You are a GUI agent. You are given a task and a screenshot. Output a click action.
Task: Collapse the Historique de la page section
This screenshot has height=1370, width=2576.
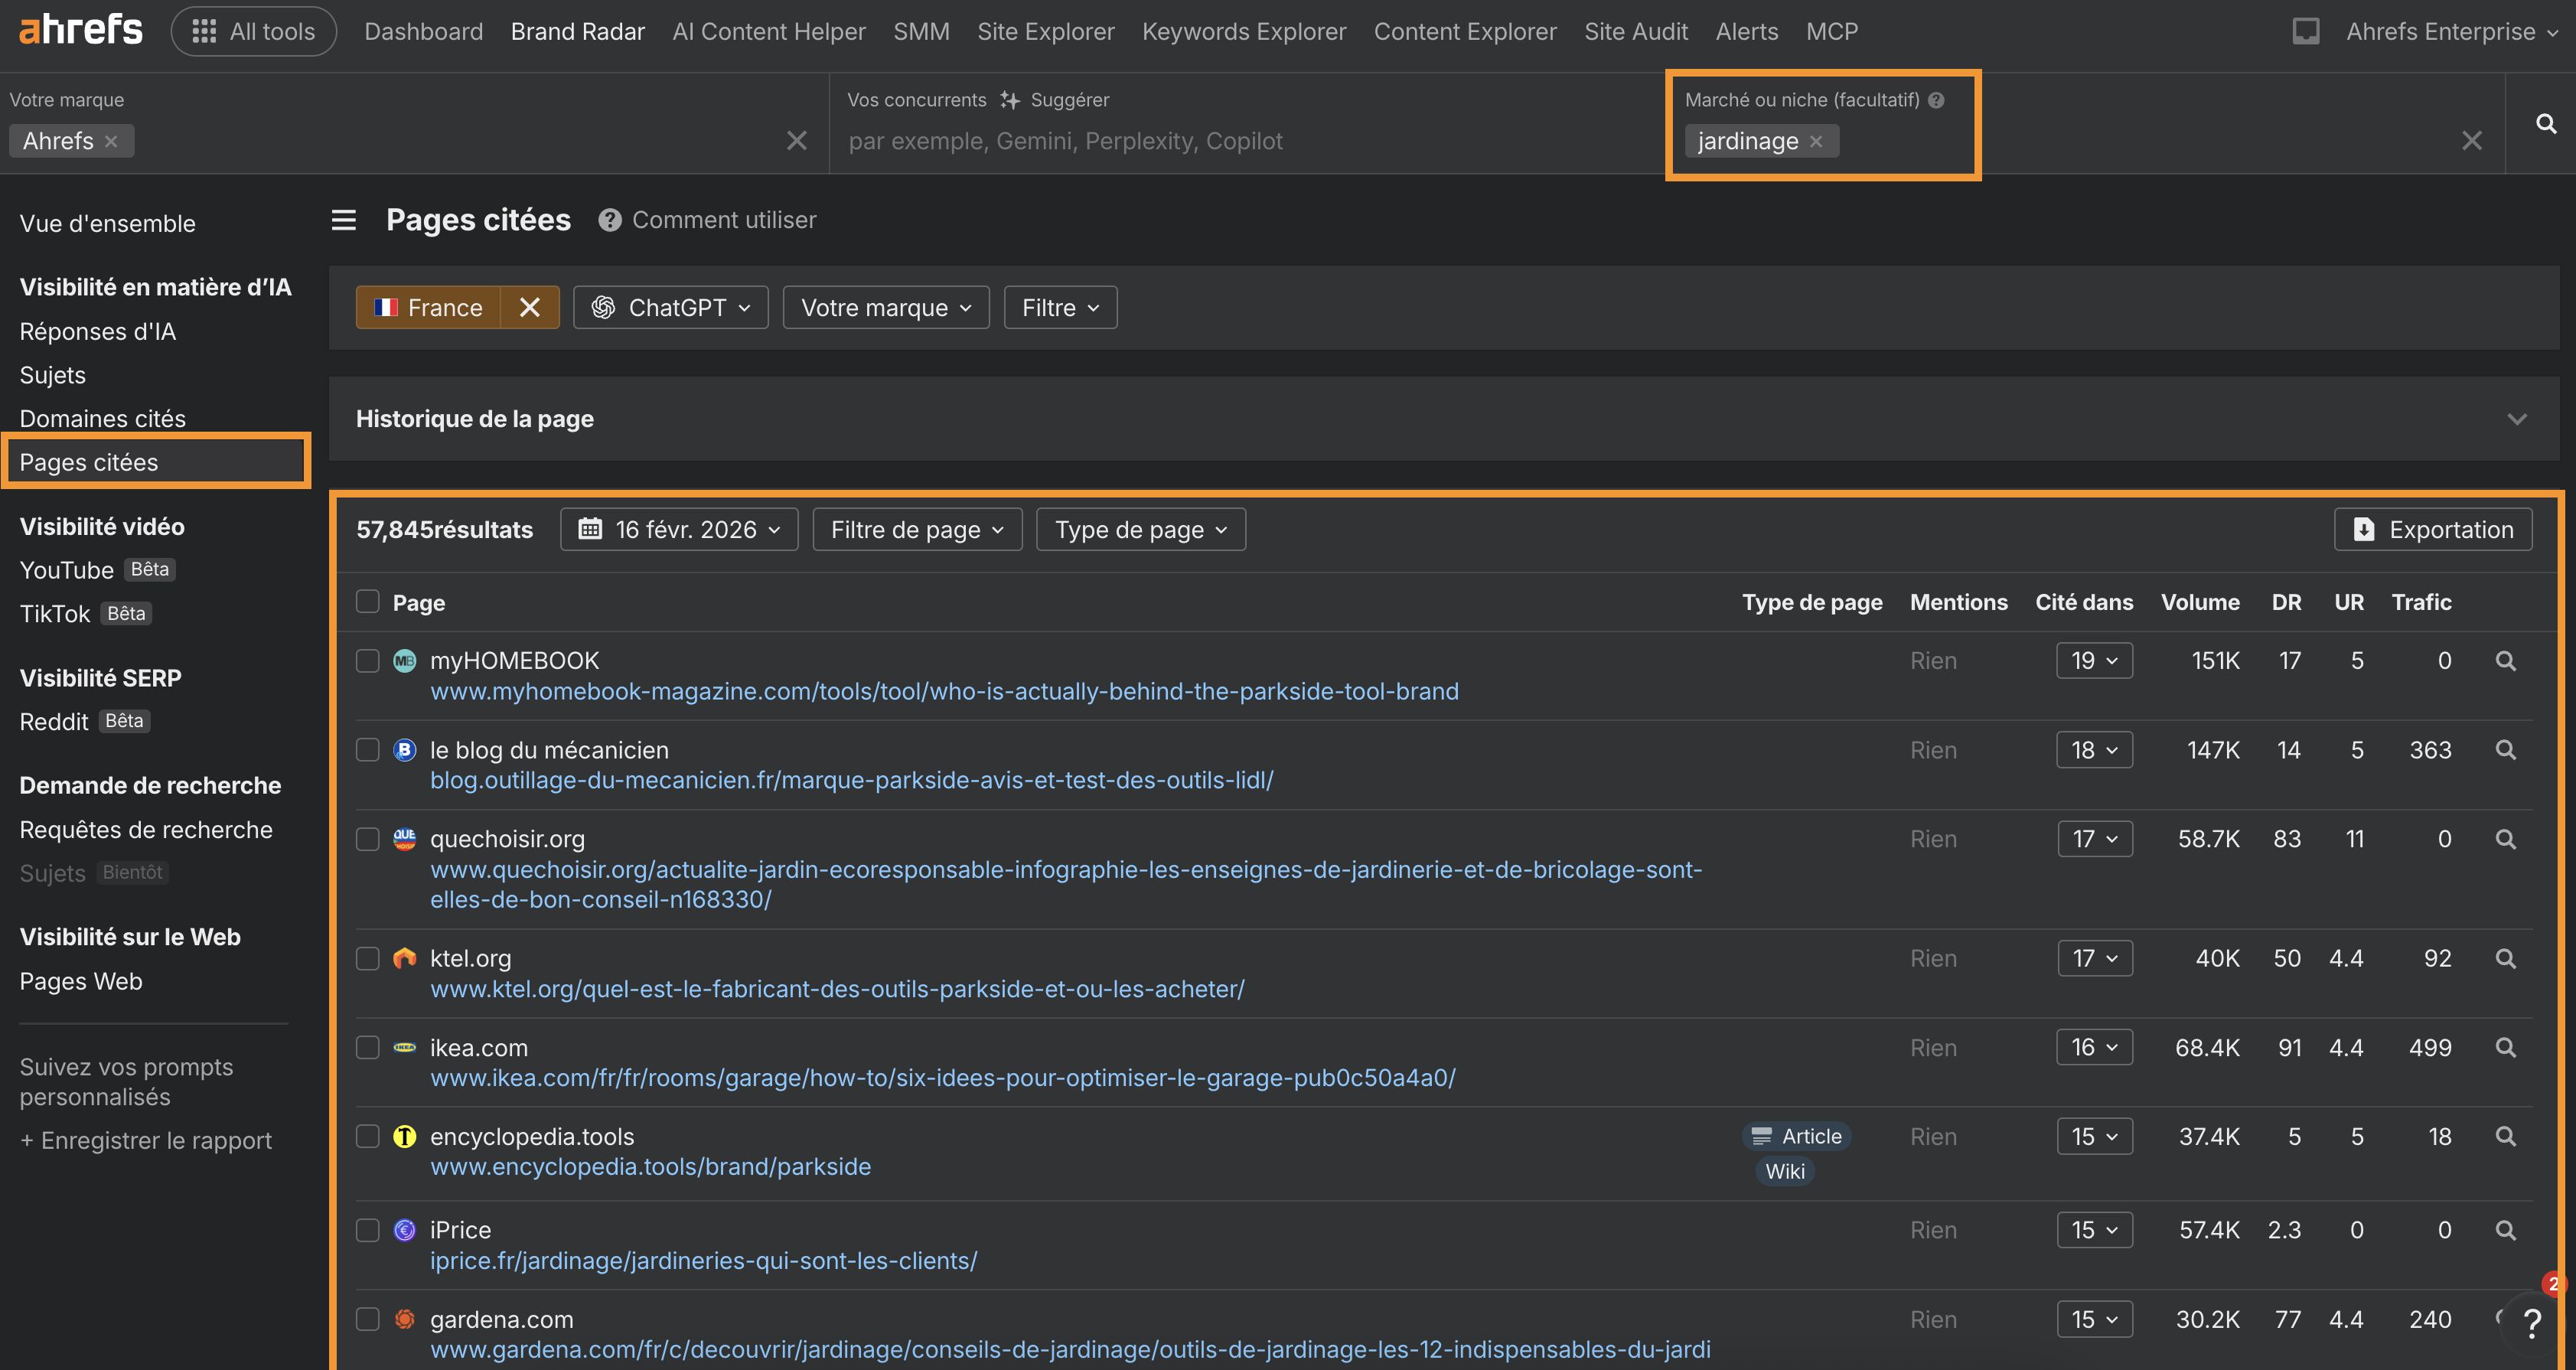tap(2518, 419)
